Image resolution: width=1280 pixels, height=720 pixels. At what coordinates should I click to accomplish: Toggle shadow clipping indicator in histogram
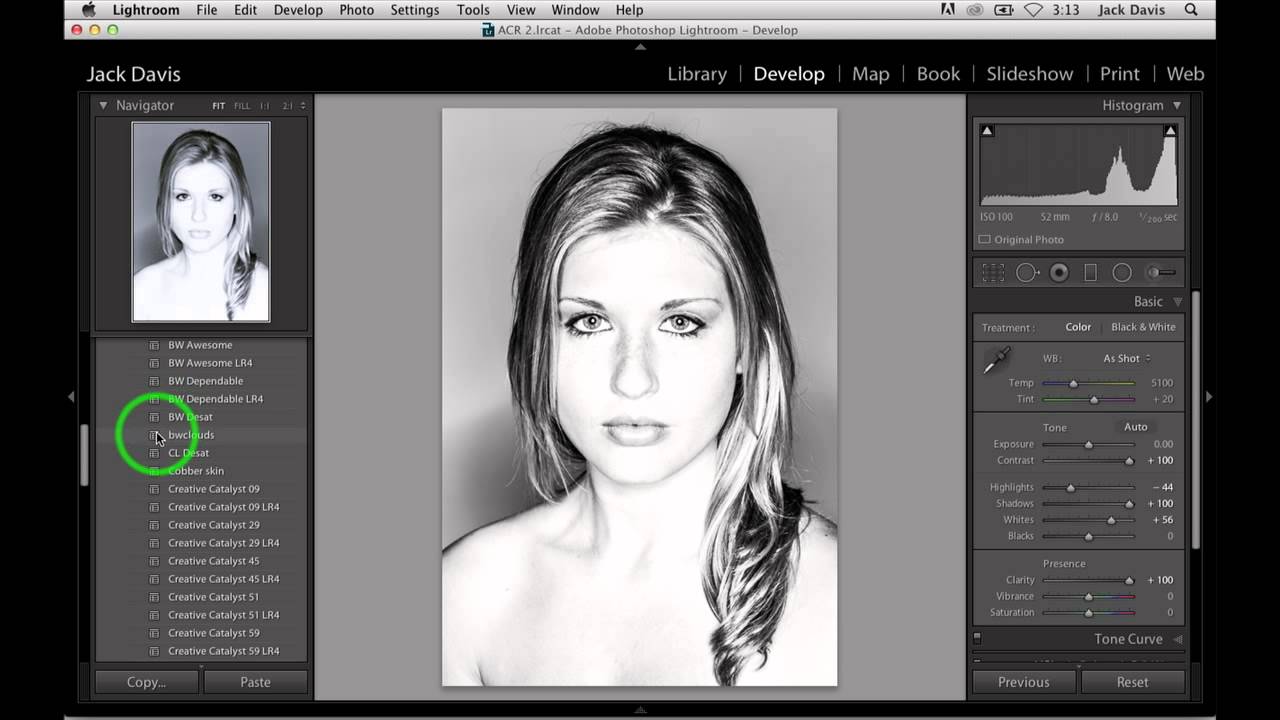click(x=987, y=131)
